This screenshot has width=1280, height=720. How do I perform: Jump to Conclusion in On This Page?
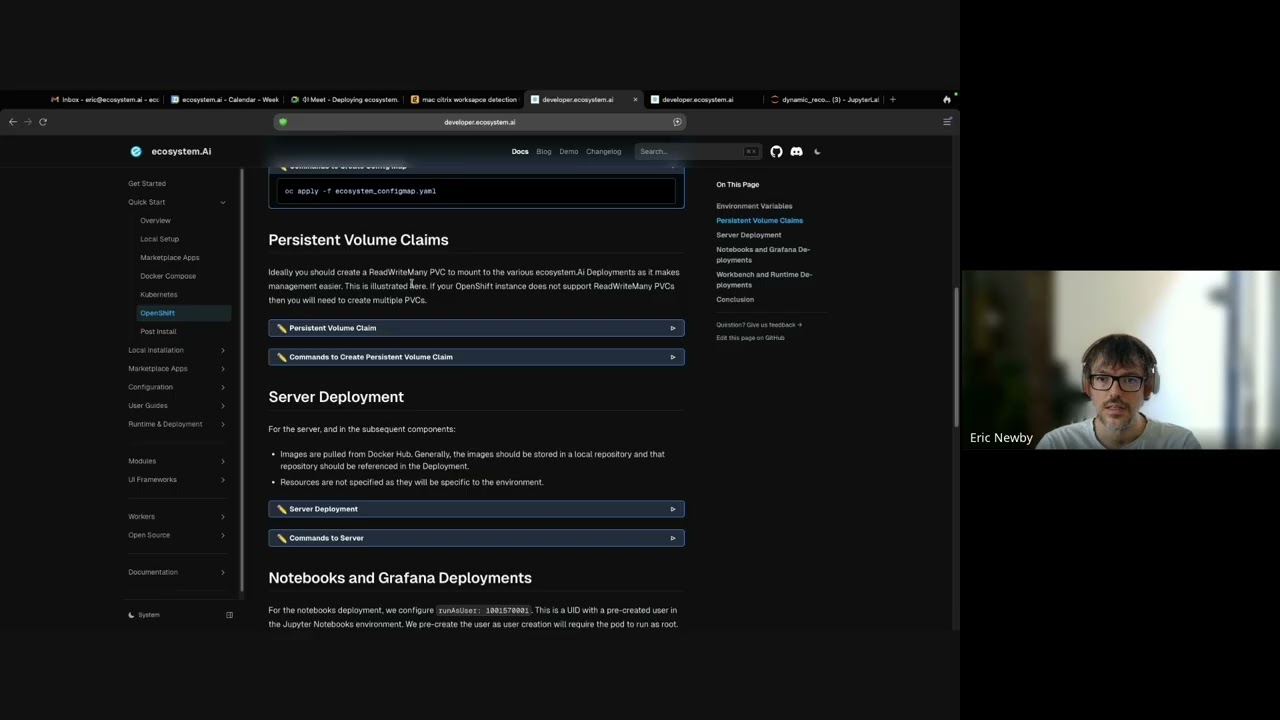click(x=735, y=299)
